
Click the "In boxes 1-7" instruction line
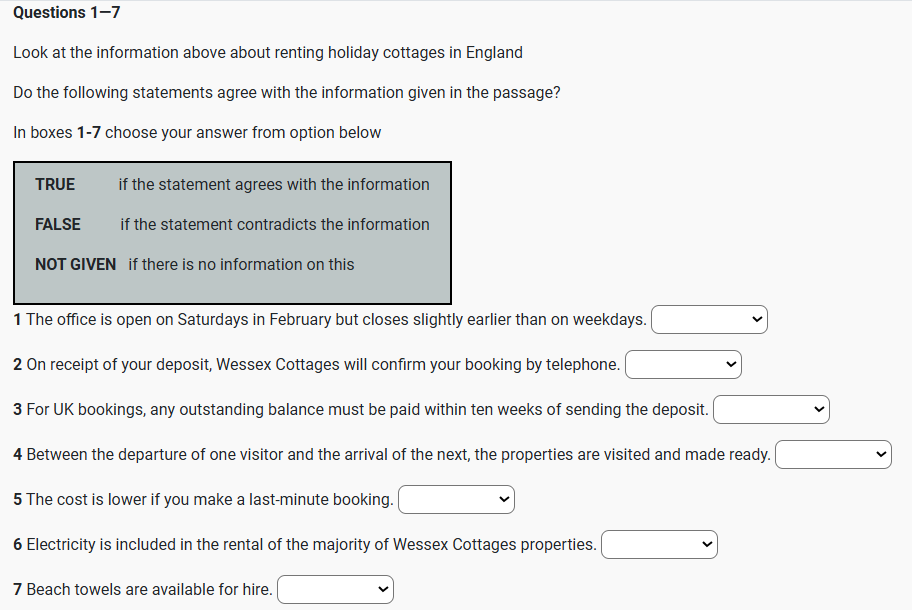[197, 133]
